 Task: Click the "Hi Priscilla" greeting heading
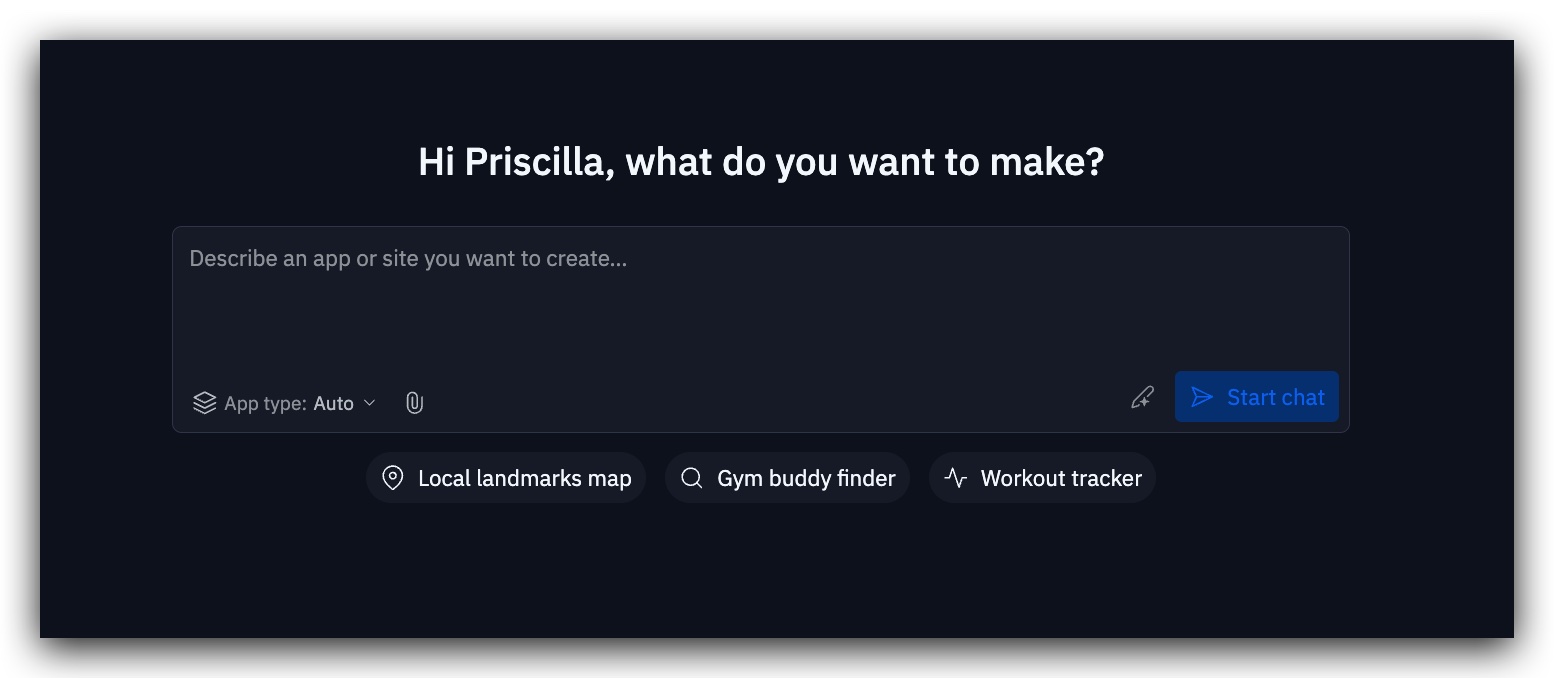(x=760, y=162)
